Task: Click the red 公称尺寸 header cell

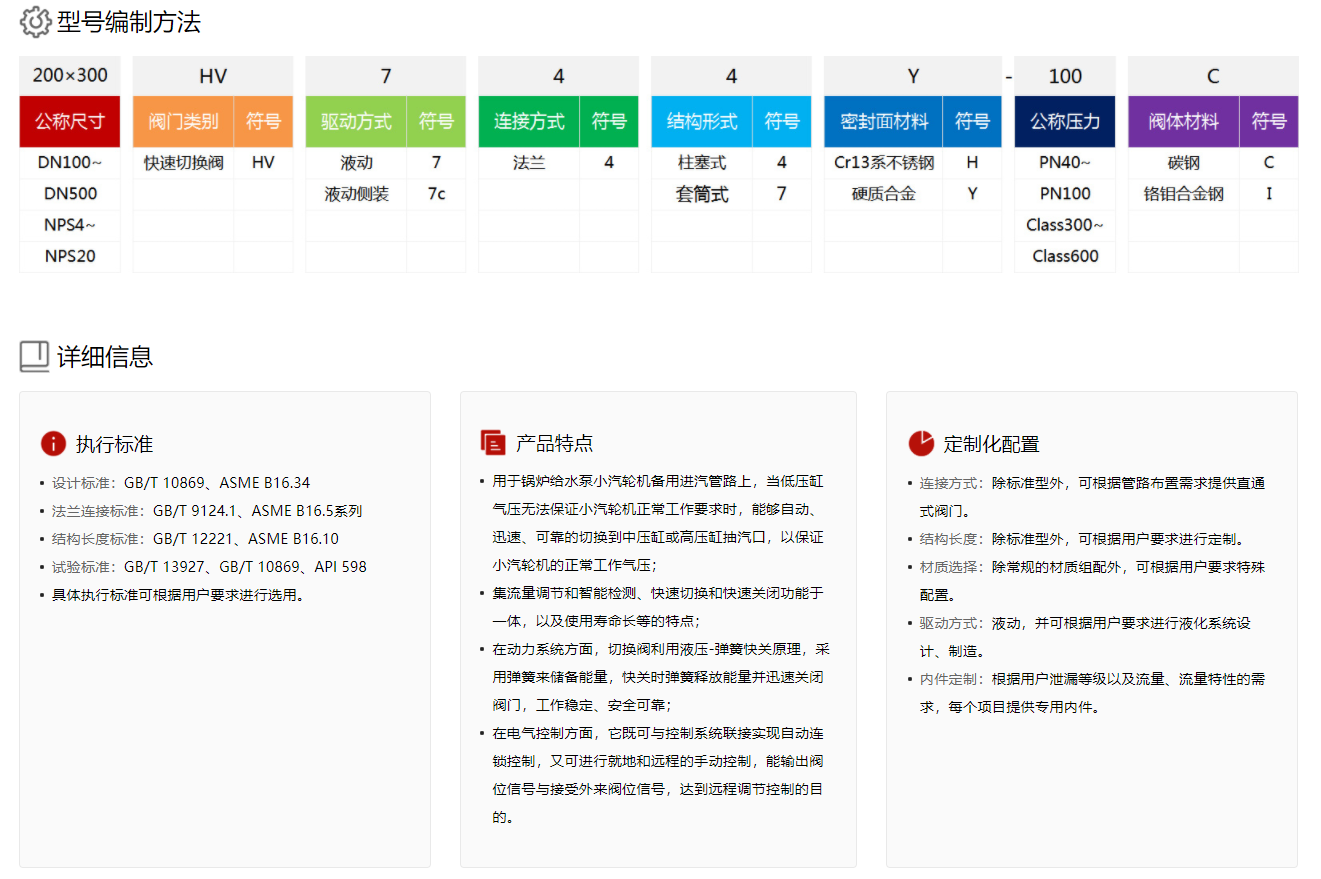Action: click(70, 122)
